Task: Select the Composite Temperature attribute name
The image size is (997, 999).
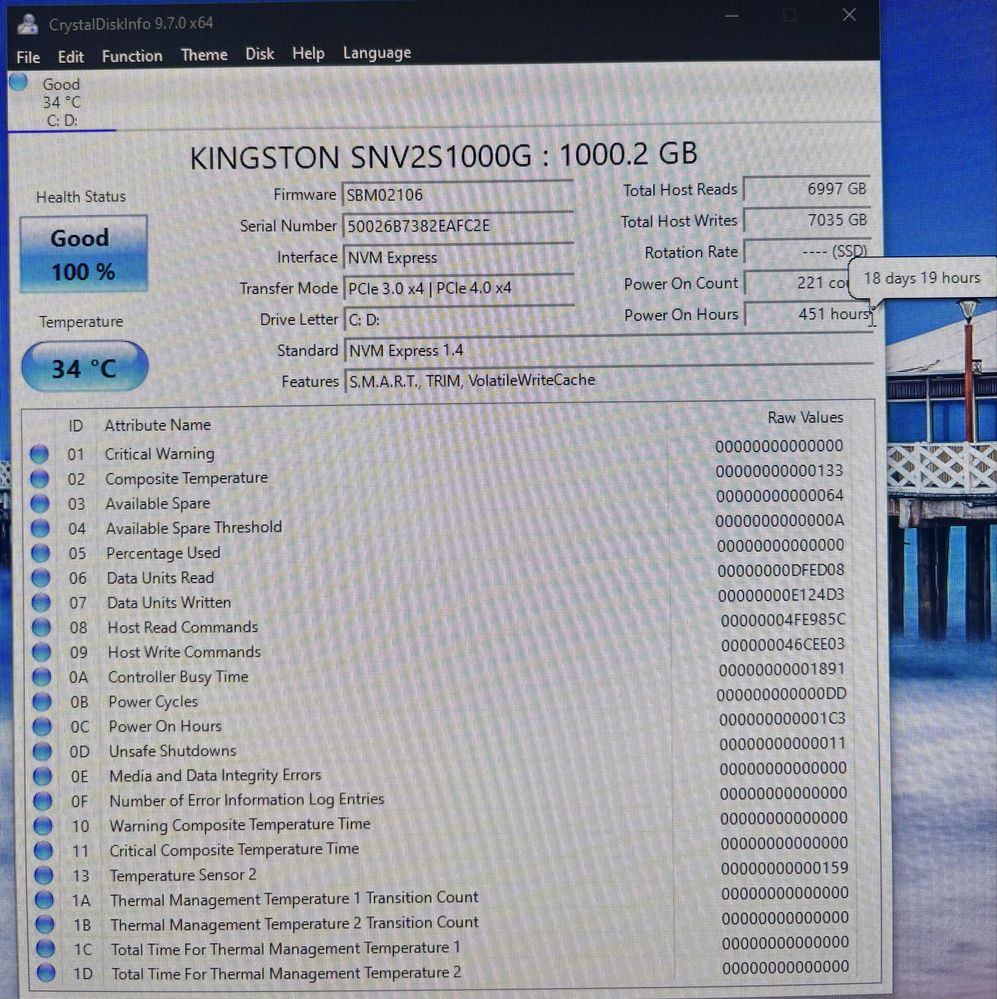Action: coord(186,478)
